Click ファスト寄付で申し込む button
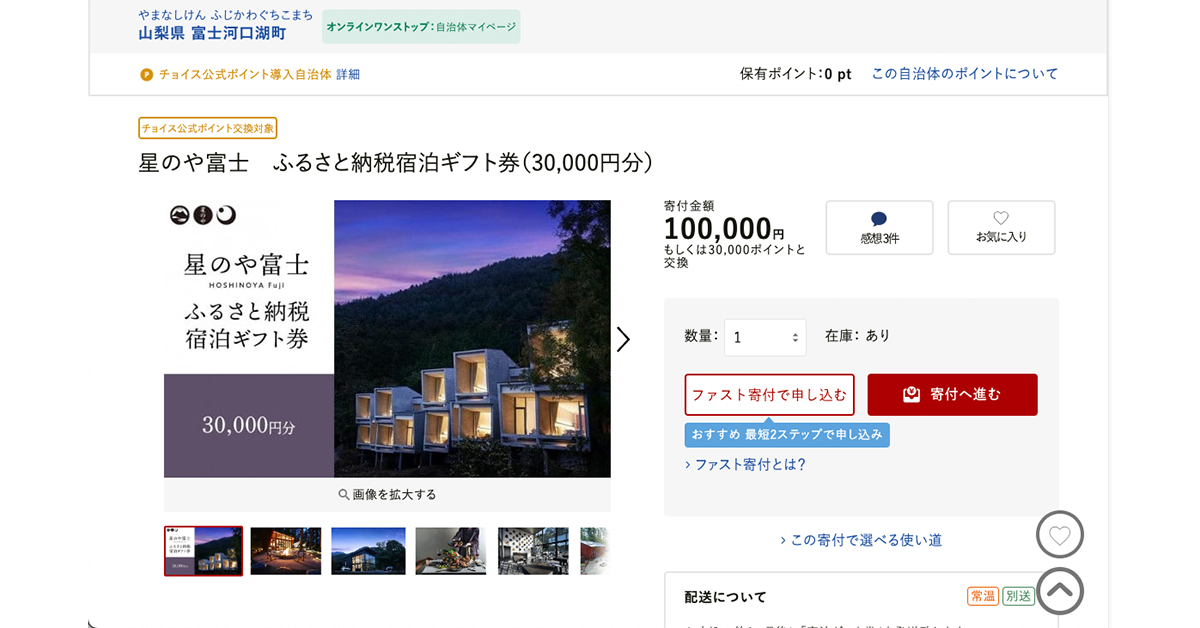The height and width of the screenshot is (628, 1200). [769, 394]
